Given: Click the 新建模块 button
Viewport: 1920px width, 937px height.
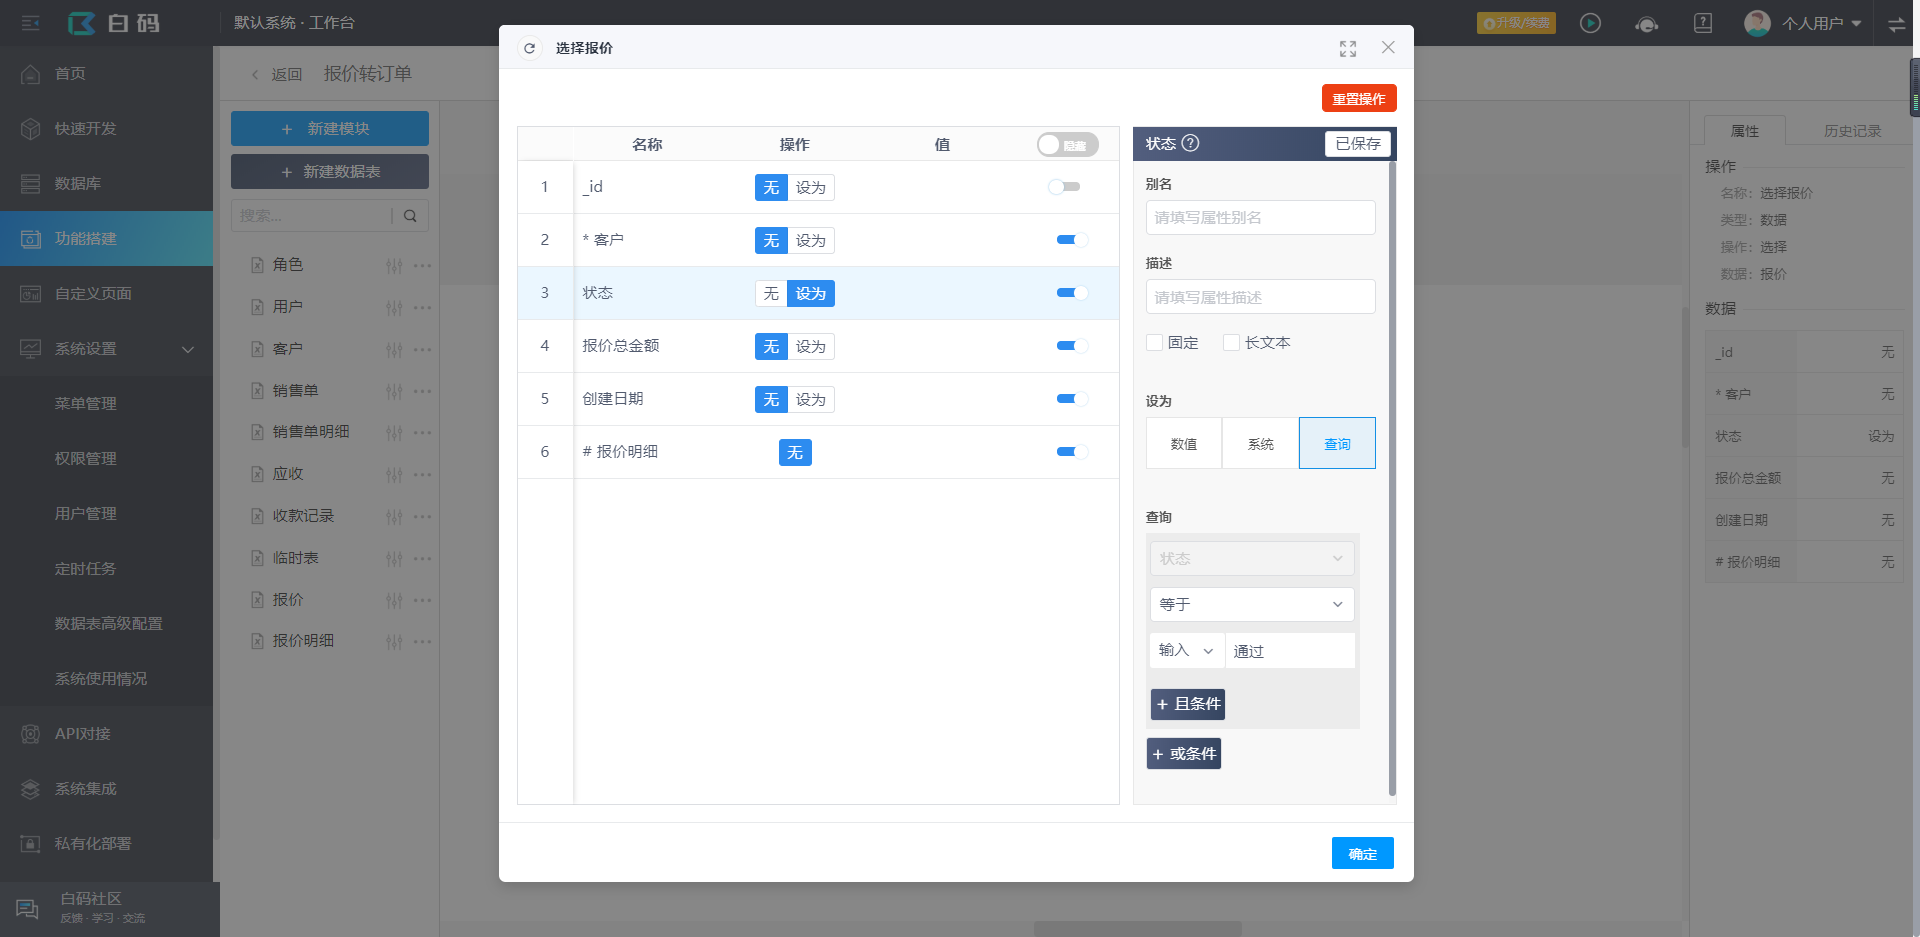Looking at the screenshot, I should (x=330, y=129).
